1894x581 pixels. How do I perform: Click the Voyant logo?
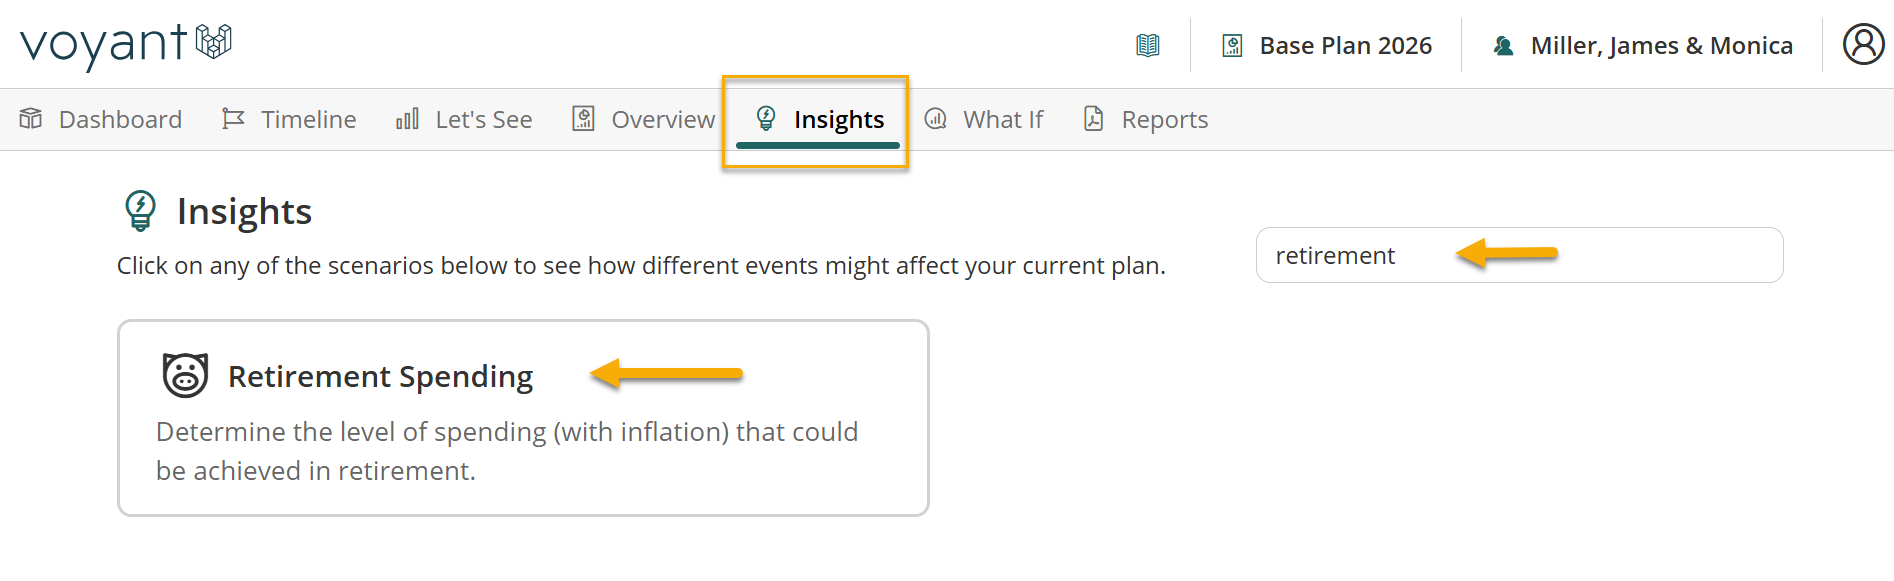[125, 43]
